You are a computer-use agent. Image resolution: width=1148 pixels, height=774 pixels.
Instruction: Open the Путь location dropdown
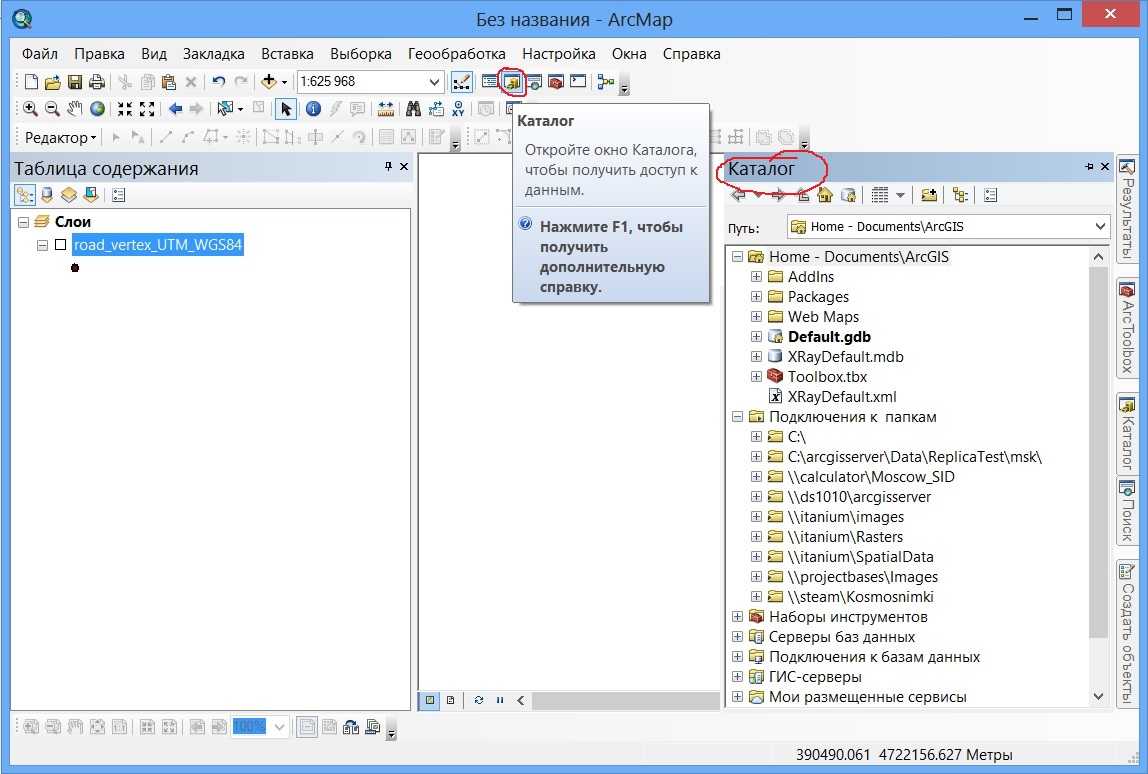click(1100, 226)
